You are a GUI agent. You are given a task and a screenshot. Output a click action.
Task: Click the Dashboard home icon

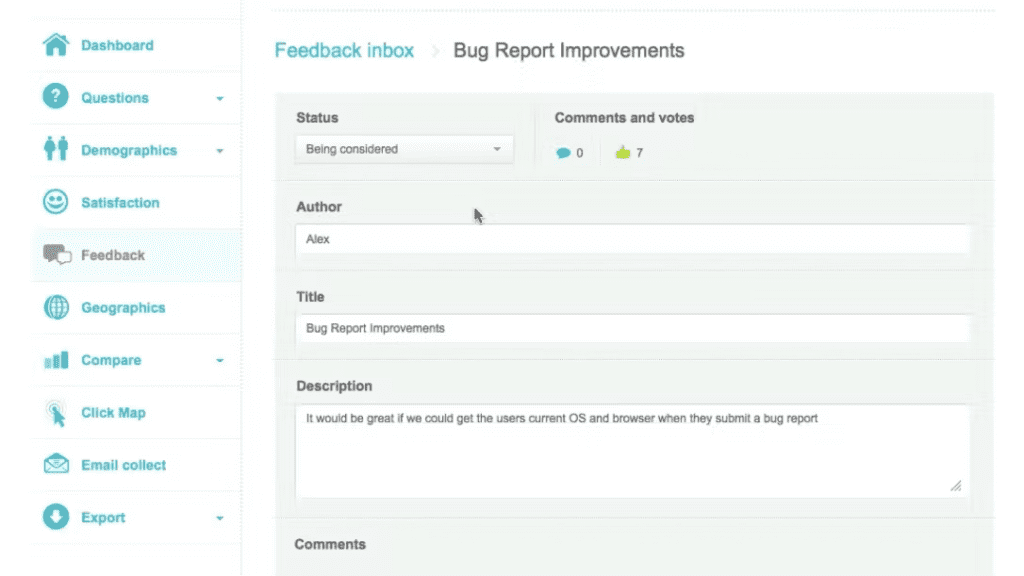(56, 45)
